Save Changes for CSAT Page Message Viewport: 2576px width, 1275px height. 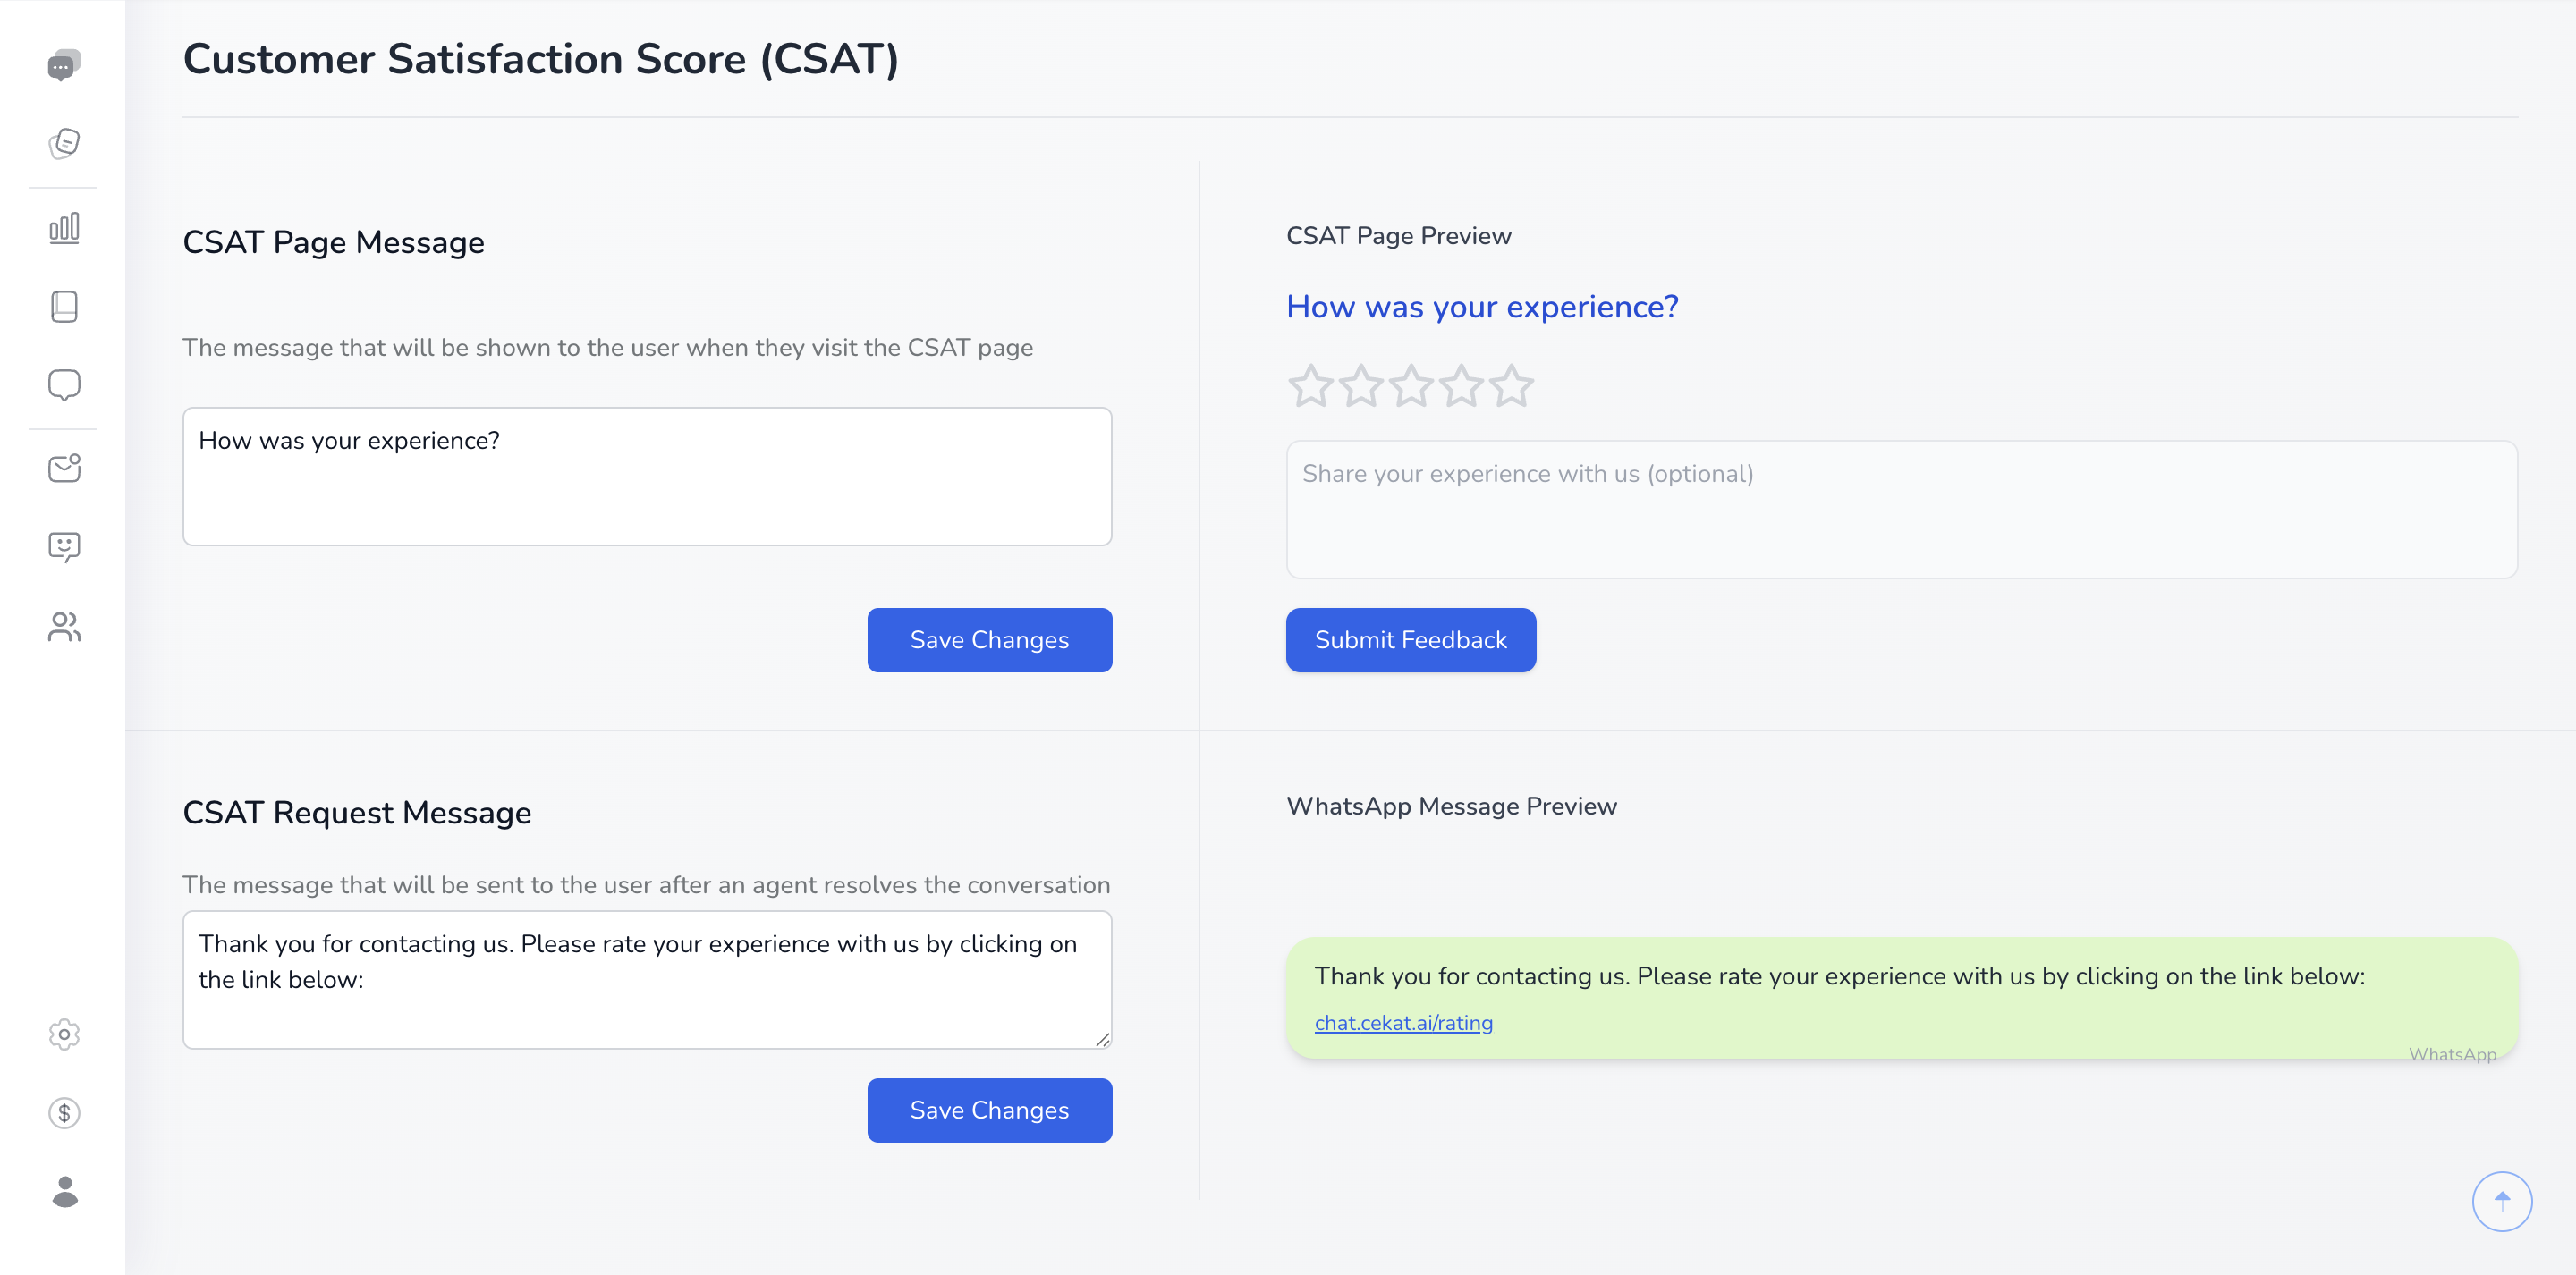point(989,640)
